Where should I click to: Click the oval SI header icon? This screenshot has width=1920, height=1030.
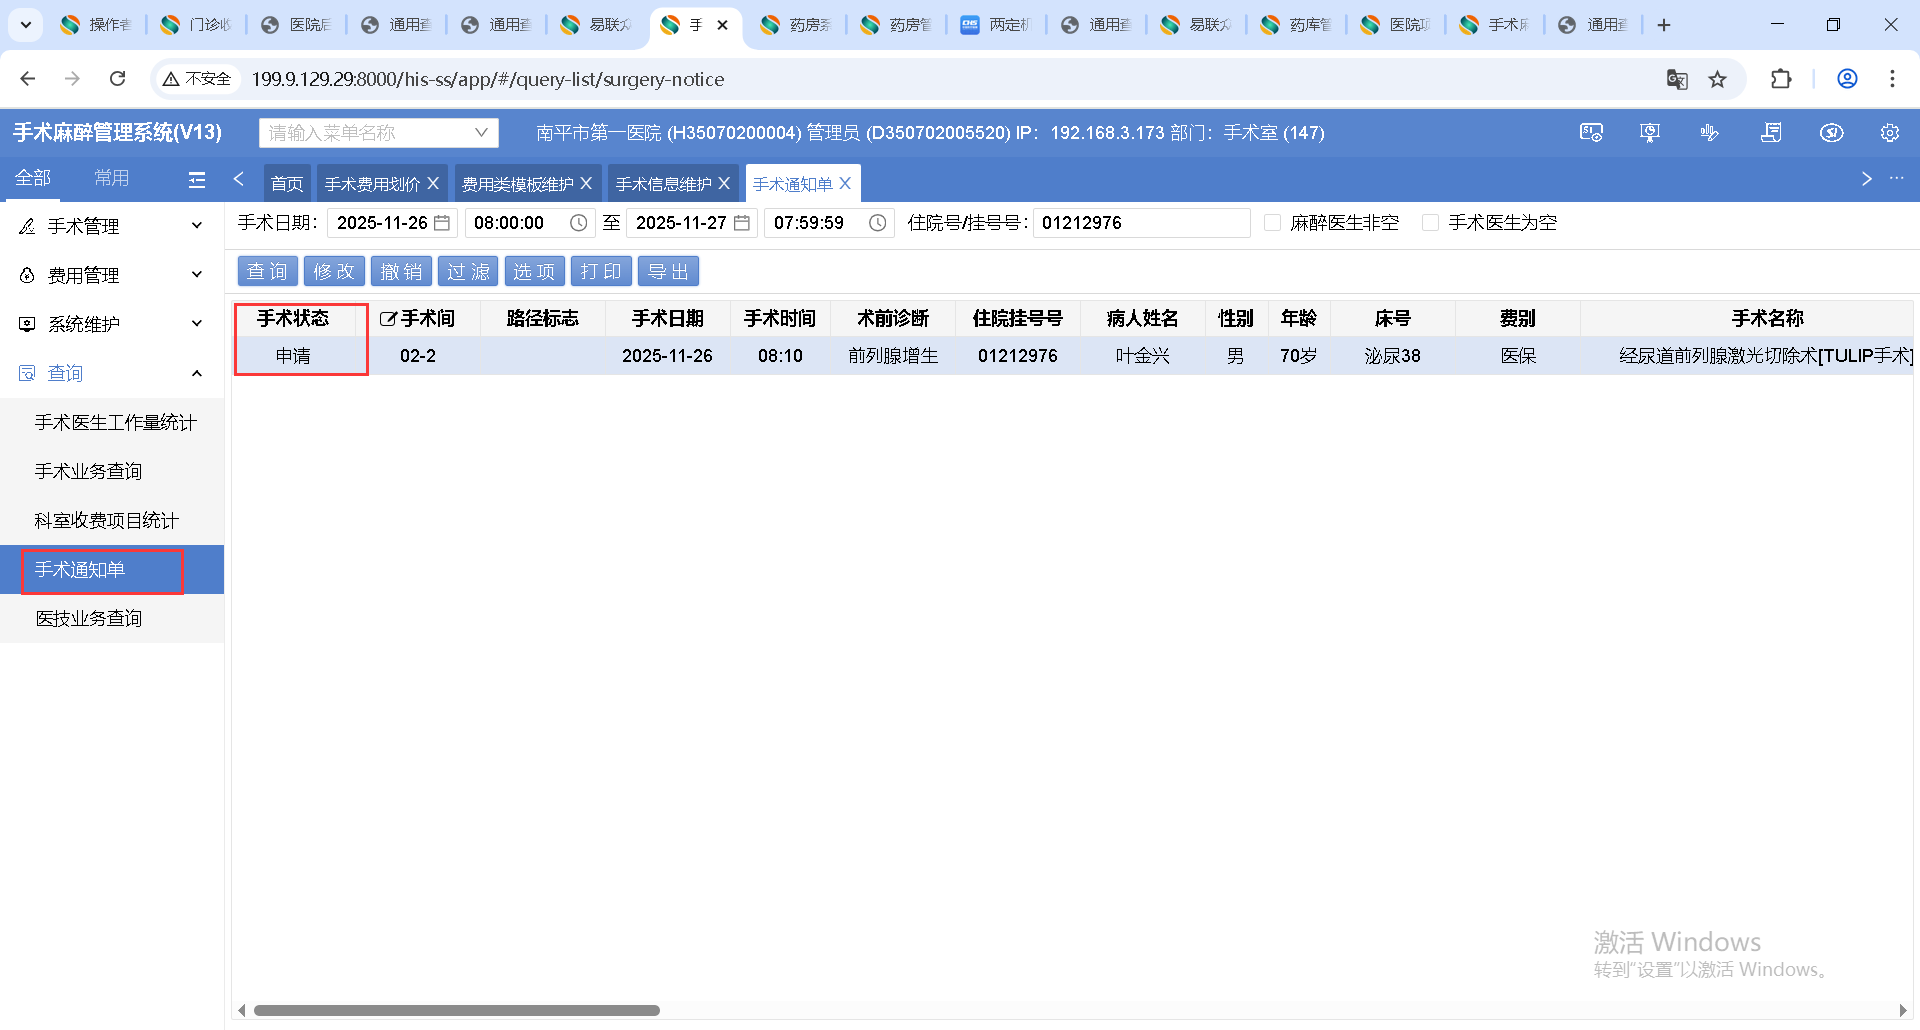1831,133
